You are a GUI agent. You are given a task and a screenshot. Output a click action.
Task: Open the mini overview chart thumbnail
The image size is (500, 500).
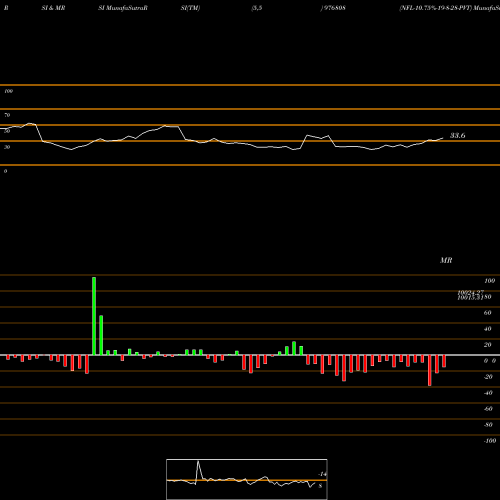247,479
